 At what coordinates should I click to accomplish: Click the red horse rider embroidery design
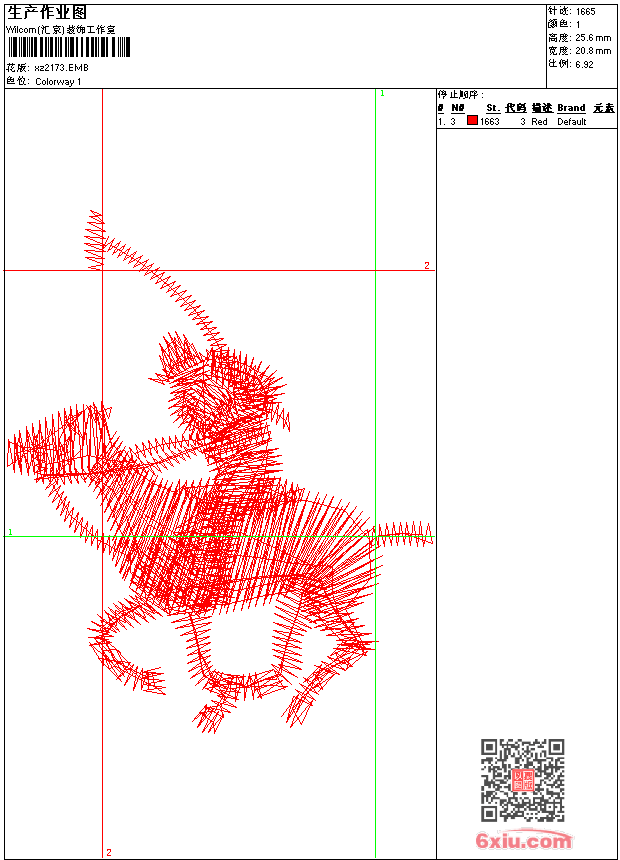[219, 472]
